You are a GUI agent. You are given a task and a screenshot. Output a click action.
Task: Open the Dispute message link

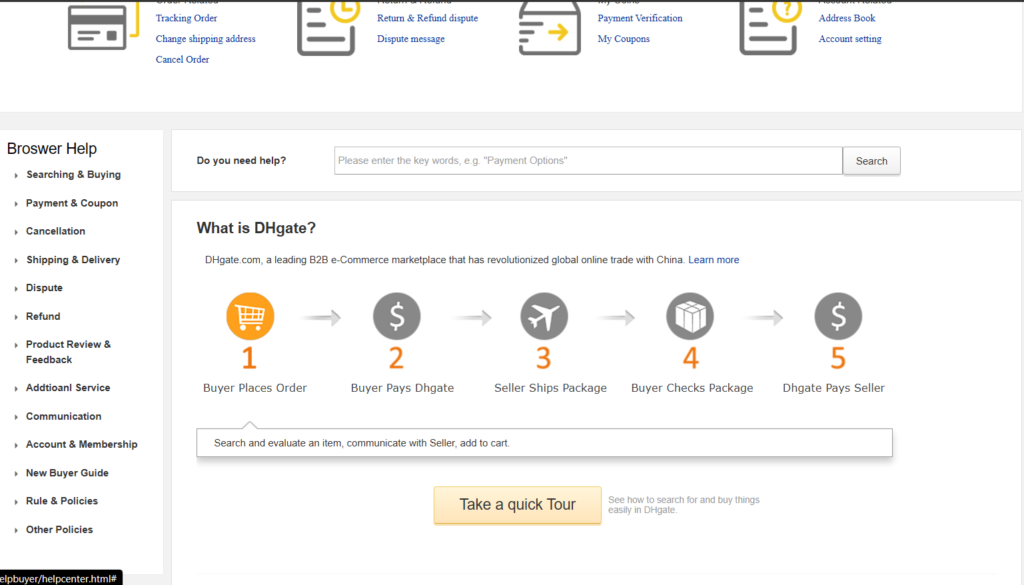(411, 39)
